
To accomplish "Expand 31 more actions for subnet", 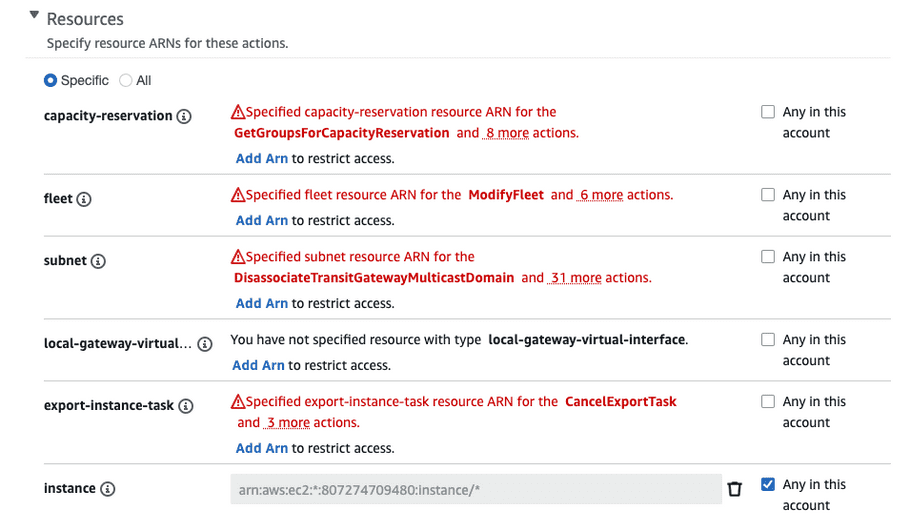I will click(x=575, y=278).
